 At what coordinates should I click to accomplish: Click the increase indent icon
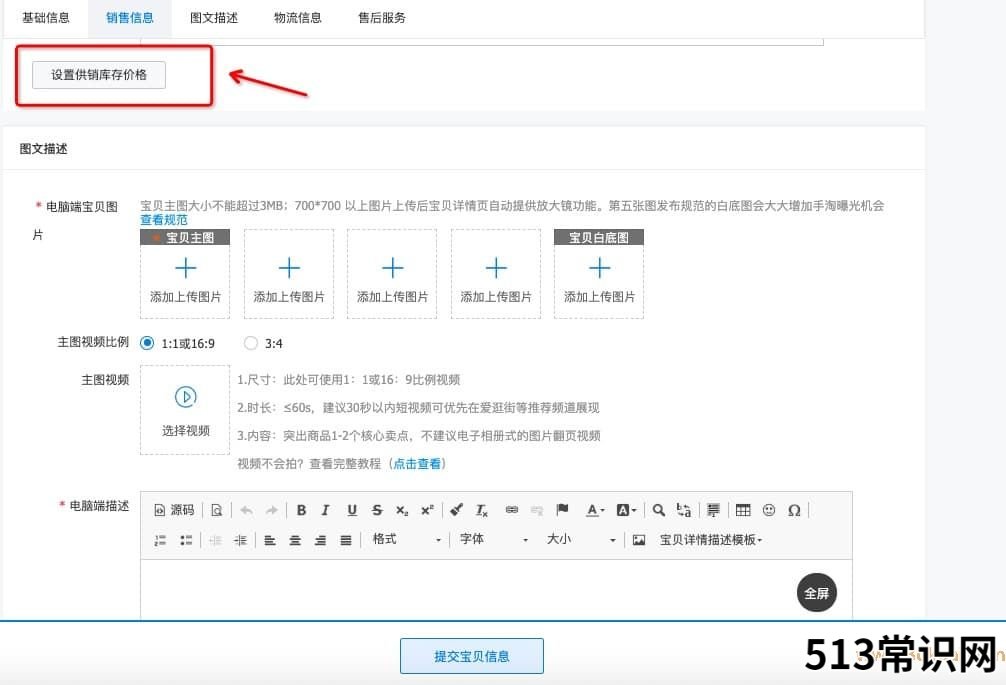241,540
